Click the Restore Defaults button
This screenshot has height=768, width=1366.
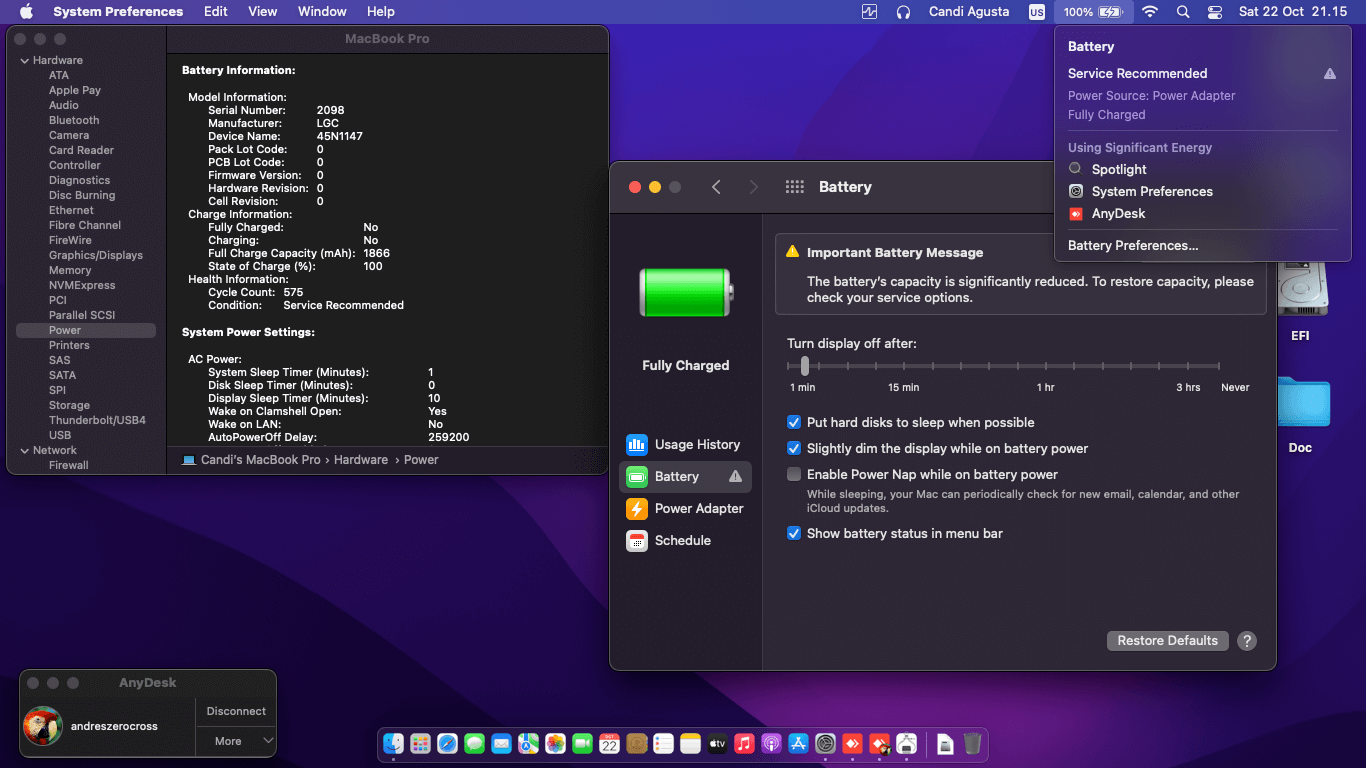(1167, 641)
